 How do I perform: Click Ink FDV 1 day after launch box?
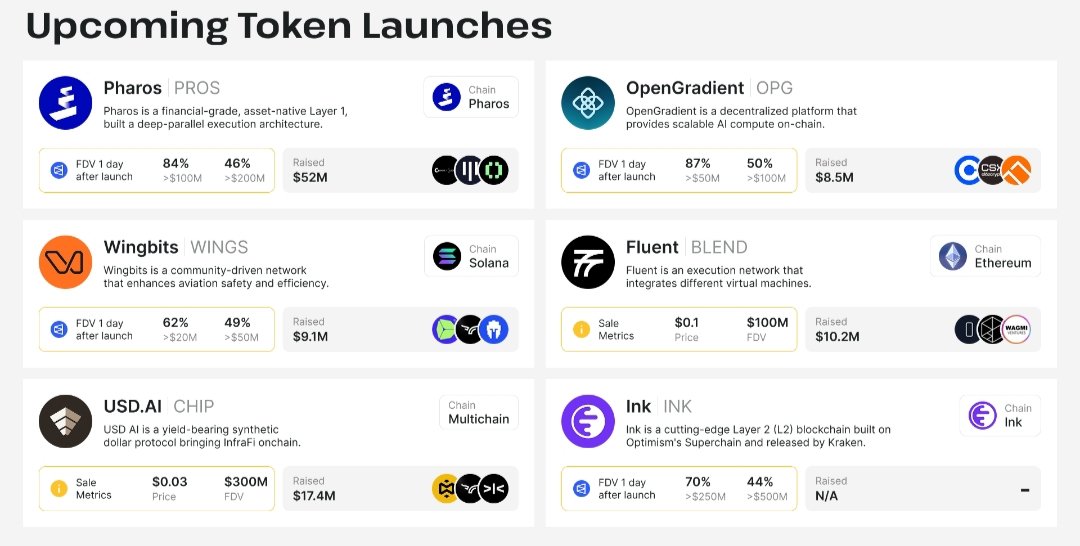pos(679,488)
